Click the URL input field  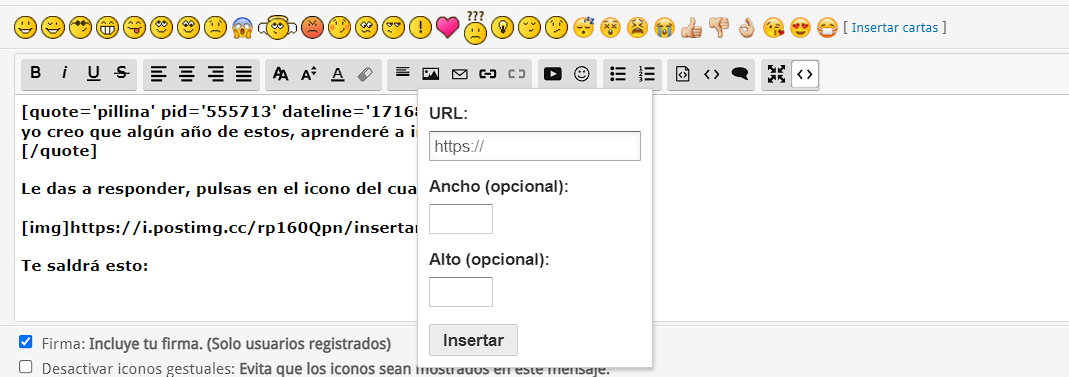pos(534,146)
